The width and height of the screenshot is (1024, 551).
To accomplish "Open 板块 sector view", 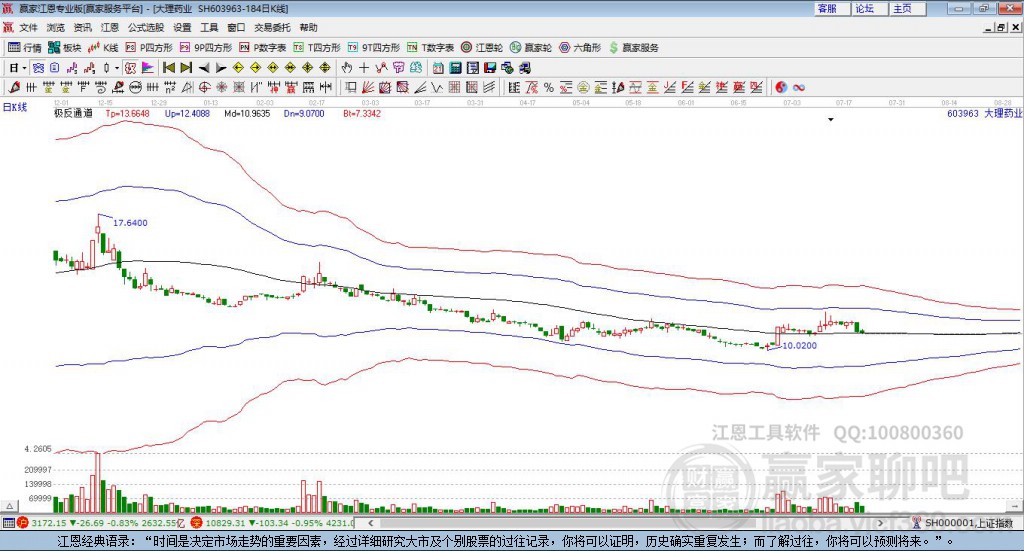I will 65,48.
